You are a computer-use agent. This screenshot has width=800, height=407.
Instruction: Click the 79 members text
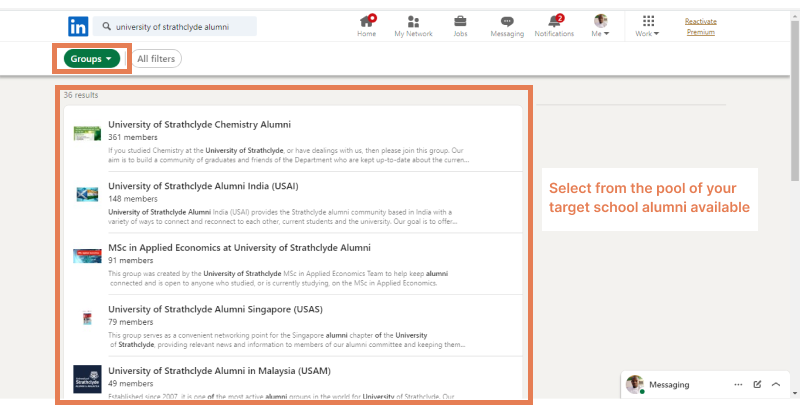[x=131, y=322]
